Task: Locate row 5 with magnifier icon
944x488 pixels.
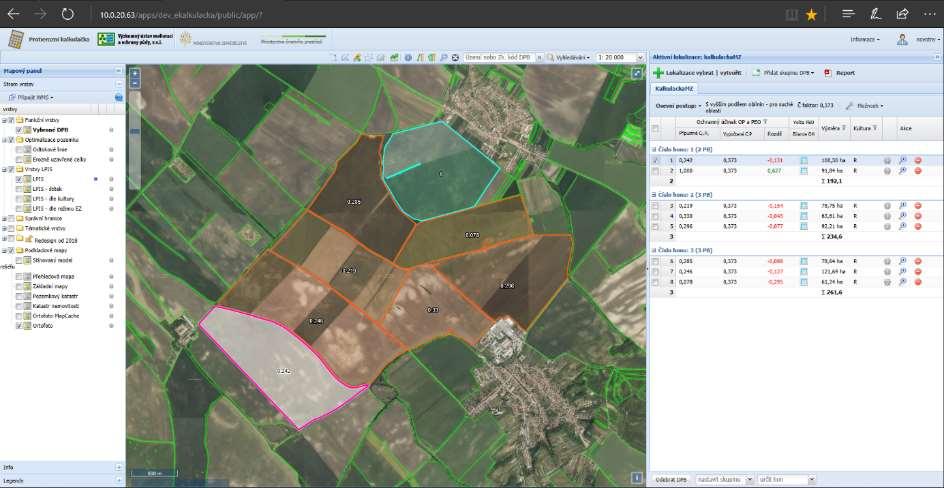Action: [902, 226]
